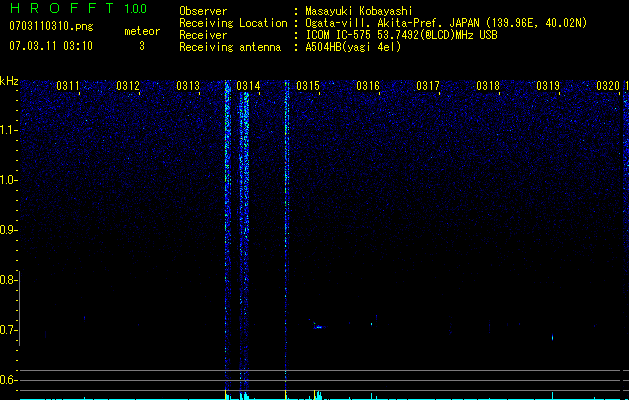This screenshot has width=629, height=400.
Task: Click the 0320 time marker
Action: (x=608, y=86)
